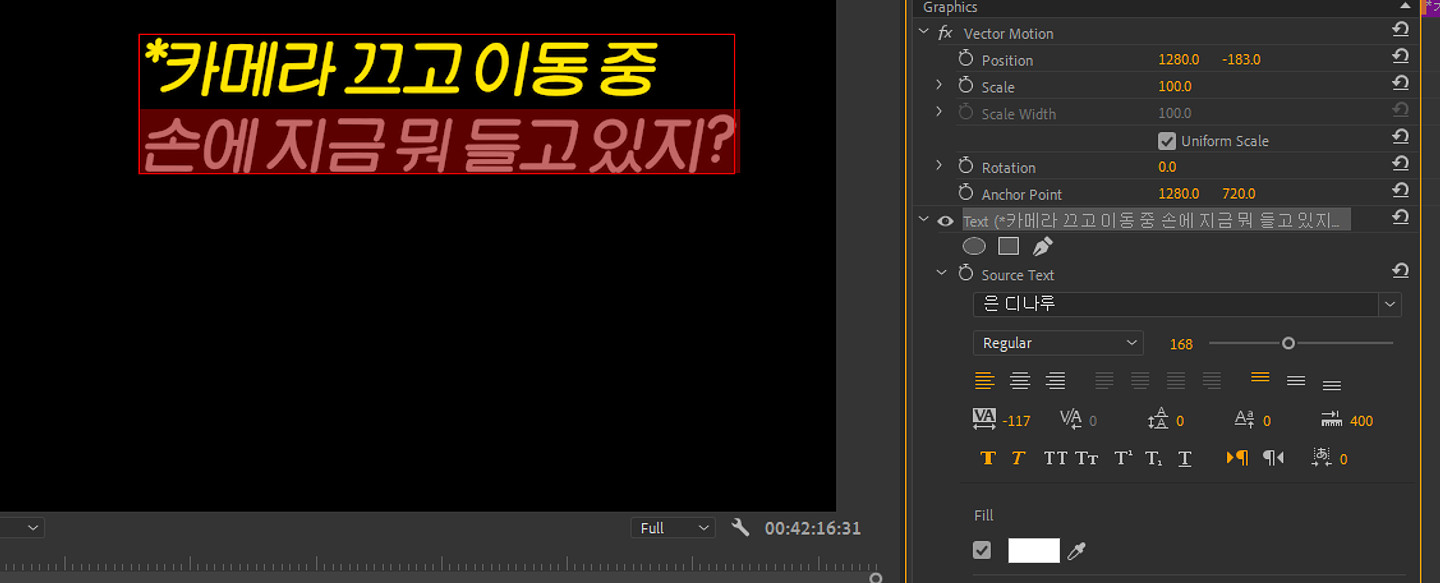Toggle faux bold text style
This screenshot has height=583, width=1440.
point(988,458)
